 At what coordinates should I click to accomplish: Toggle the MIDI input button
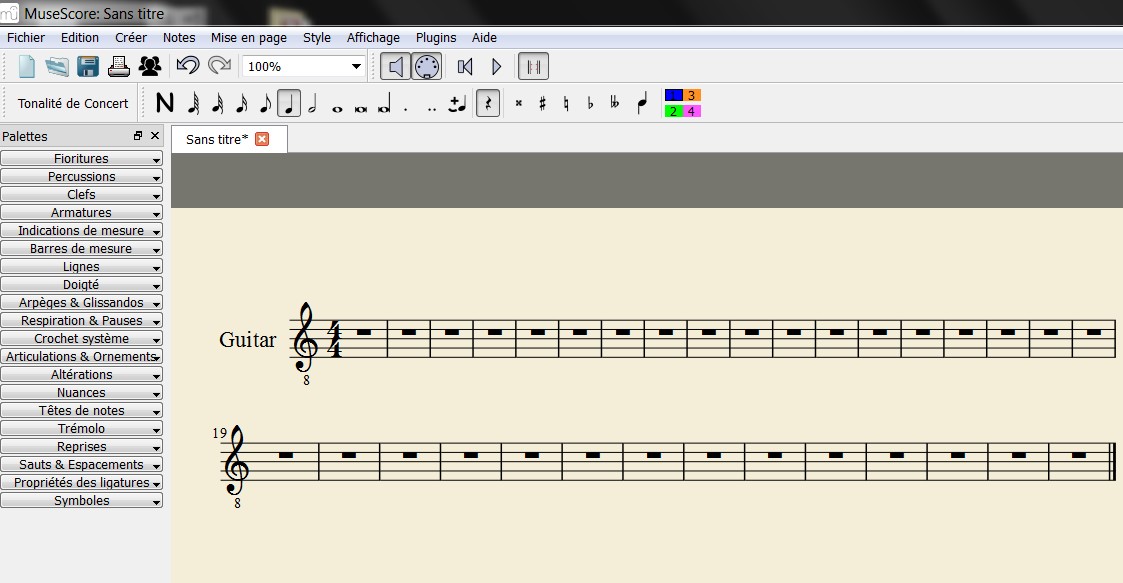pyautogui.click(x=427, y=67)
